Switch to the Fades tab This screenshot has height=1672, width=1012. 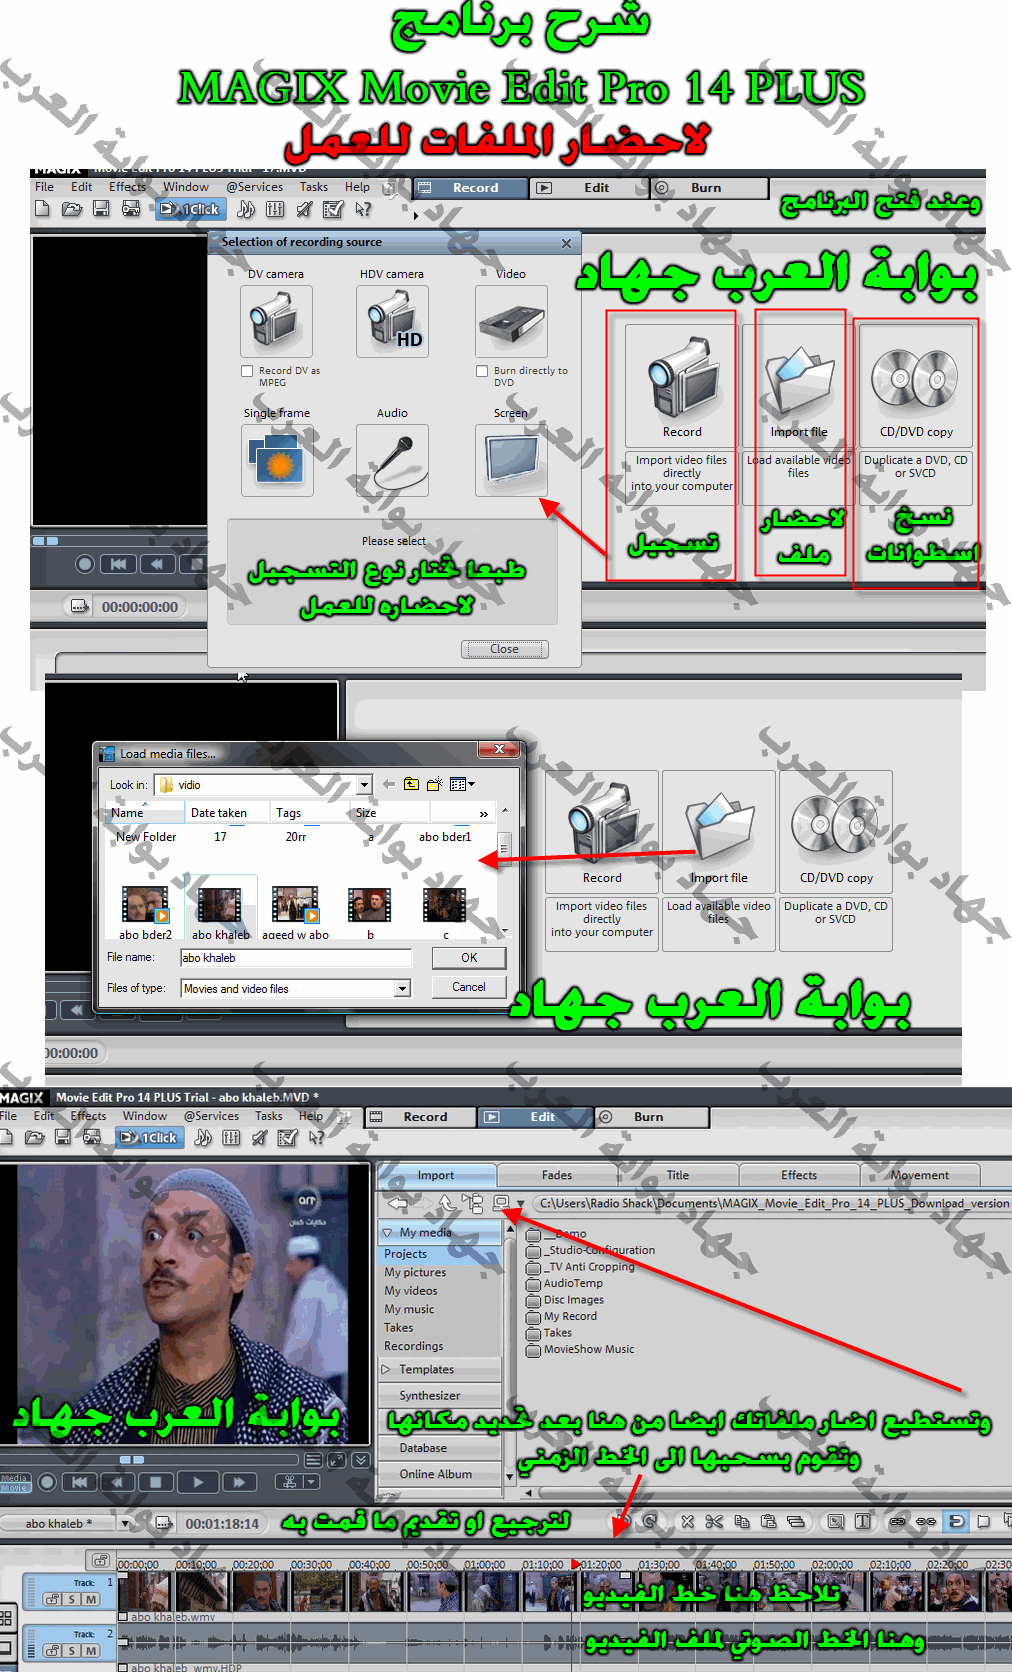coord(557,1175)
